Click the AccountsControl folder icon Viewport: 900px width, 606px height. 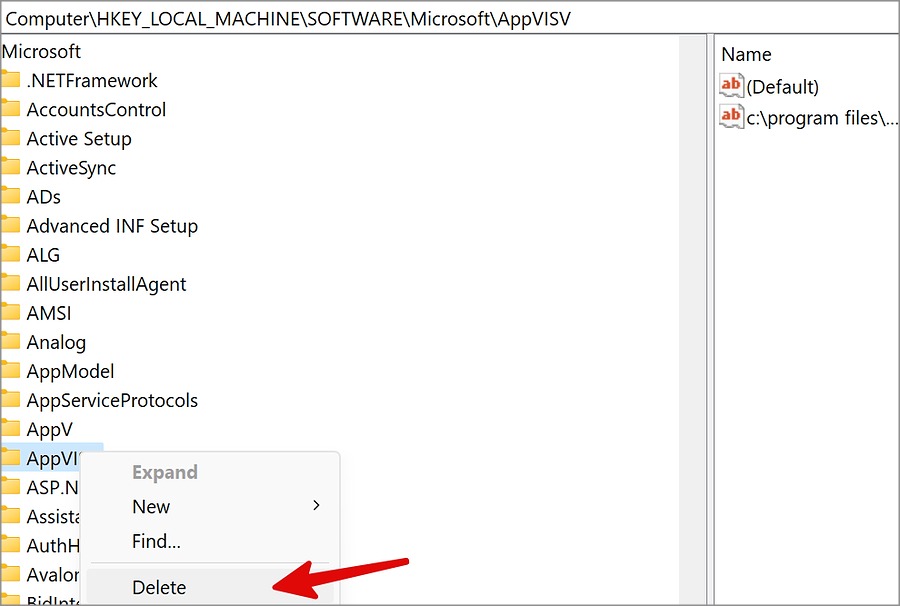[10, 108]
